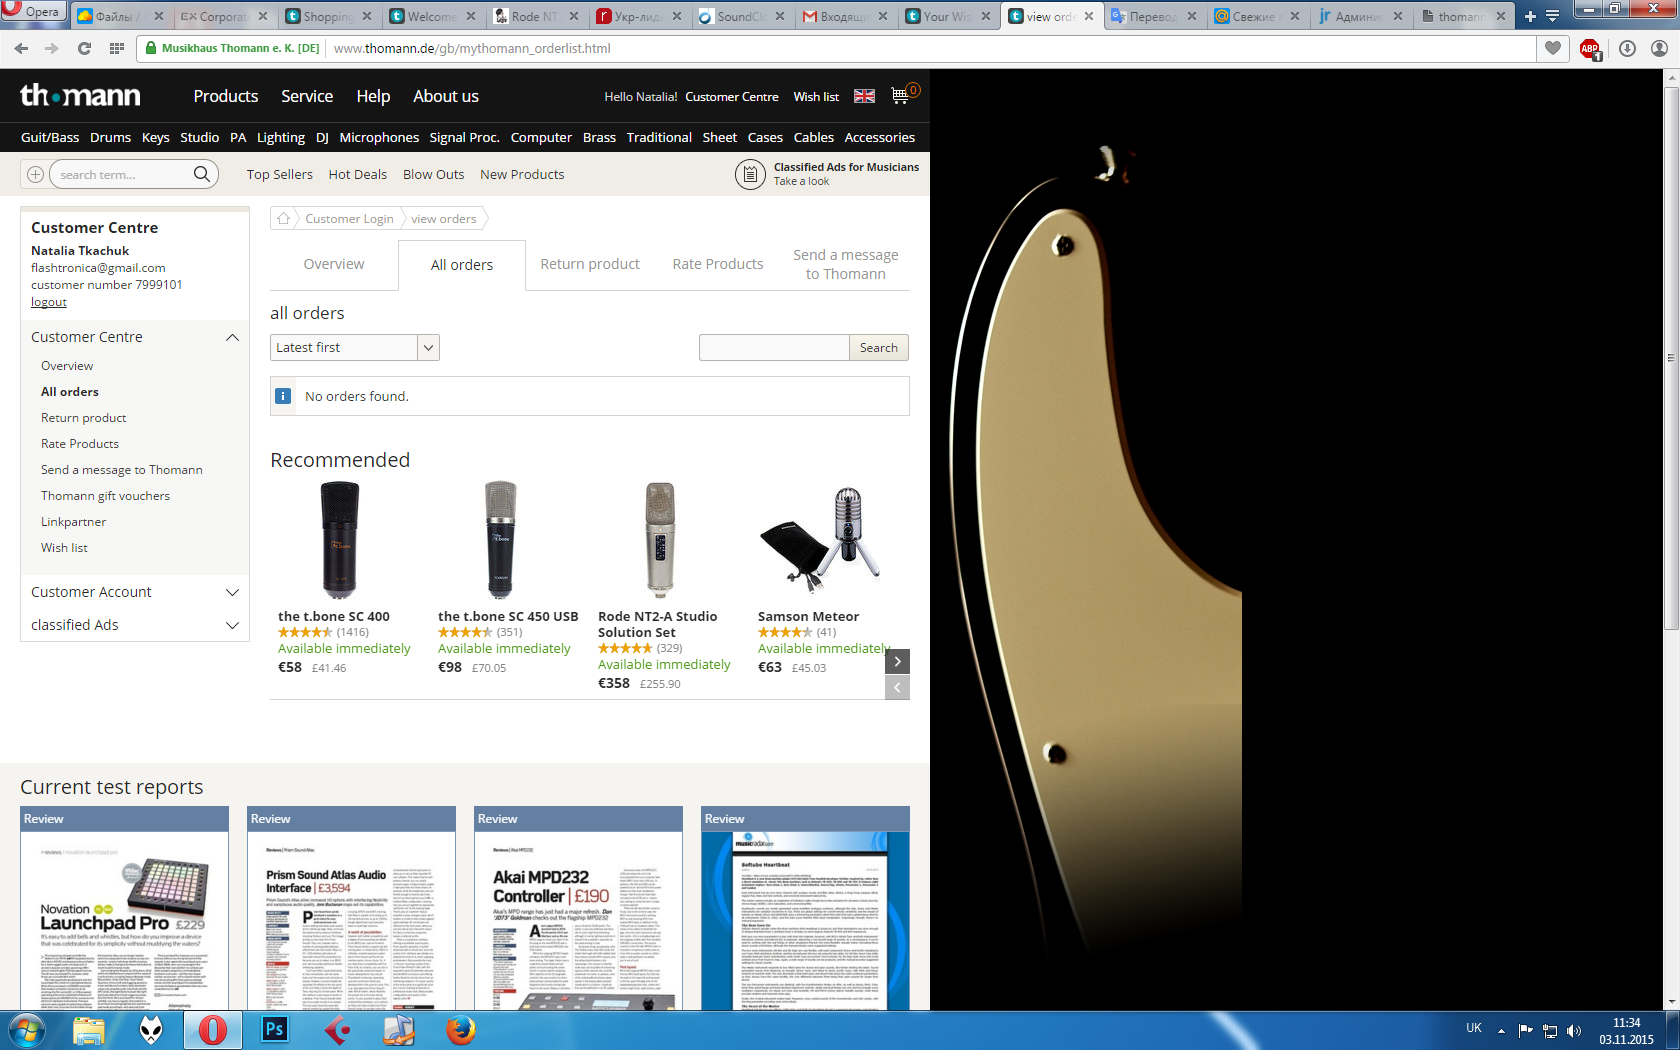Open the Top Sellers link
Image resolution: width=1680 pixels, height=1050 pixels.
(280, 174)
